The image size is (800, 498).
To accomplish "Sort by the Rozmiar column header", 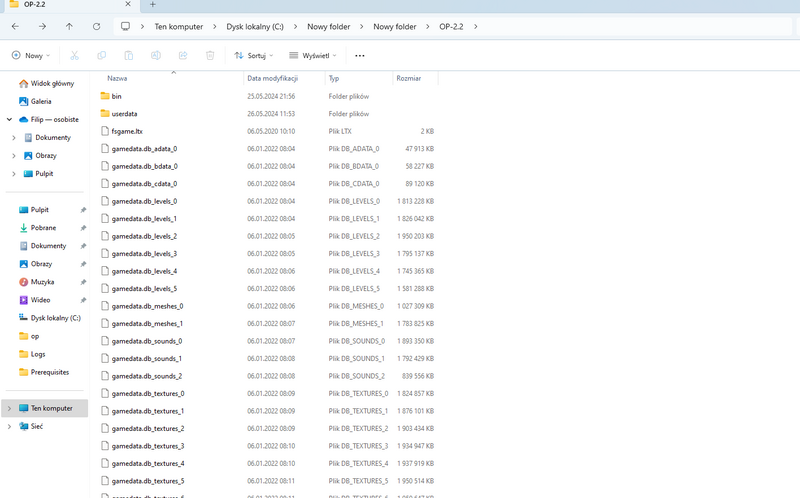I will click(408, 77).
